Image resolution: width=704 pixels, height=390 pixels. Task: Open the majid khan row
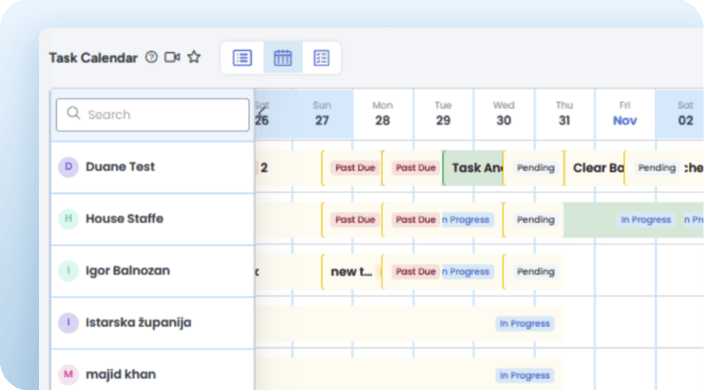[x=153, y=370]
